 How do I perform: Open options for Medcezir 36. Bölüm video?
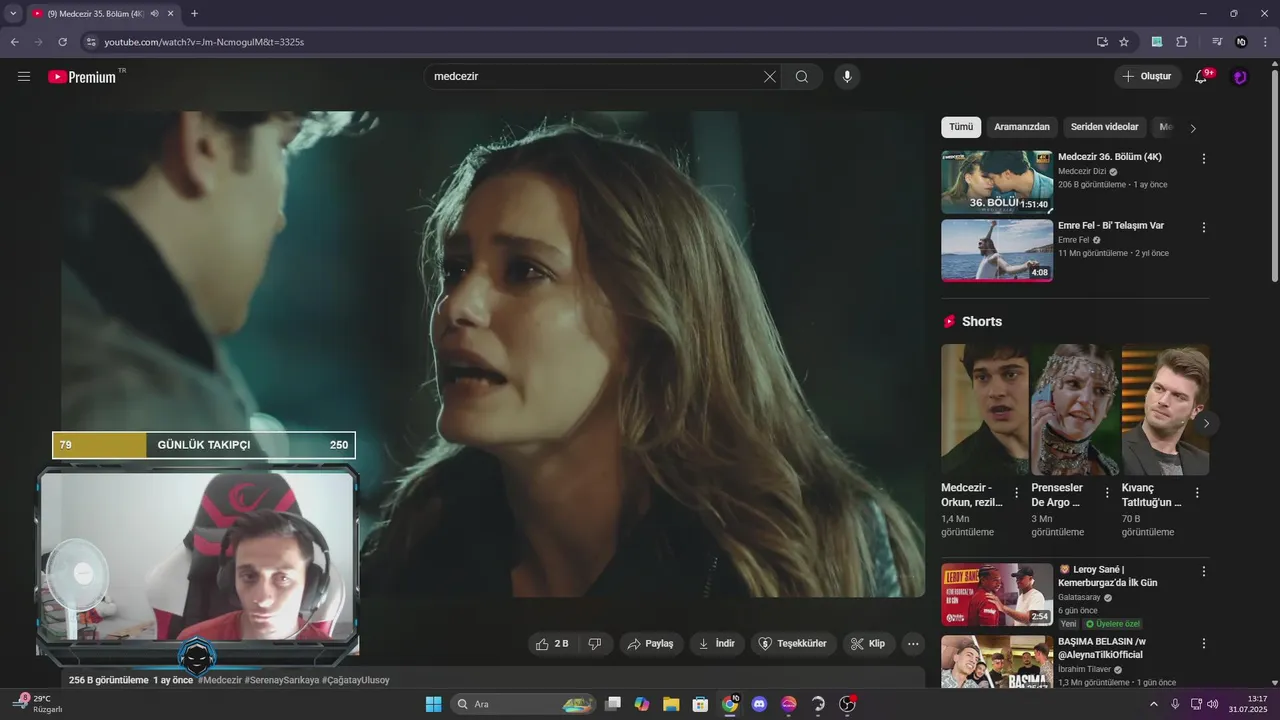click(x=1204, y=159)
